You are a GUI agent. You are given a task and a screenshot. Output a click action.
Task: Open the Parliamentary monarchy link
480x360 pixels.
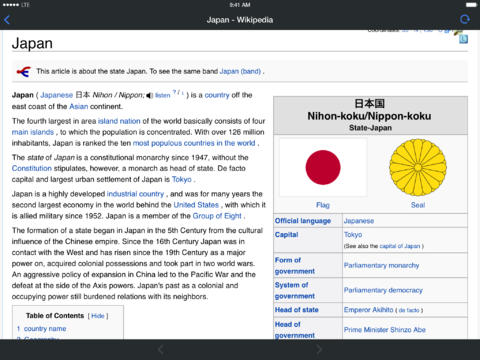coord(381,265)
